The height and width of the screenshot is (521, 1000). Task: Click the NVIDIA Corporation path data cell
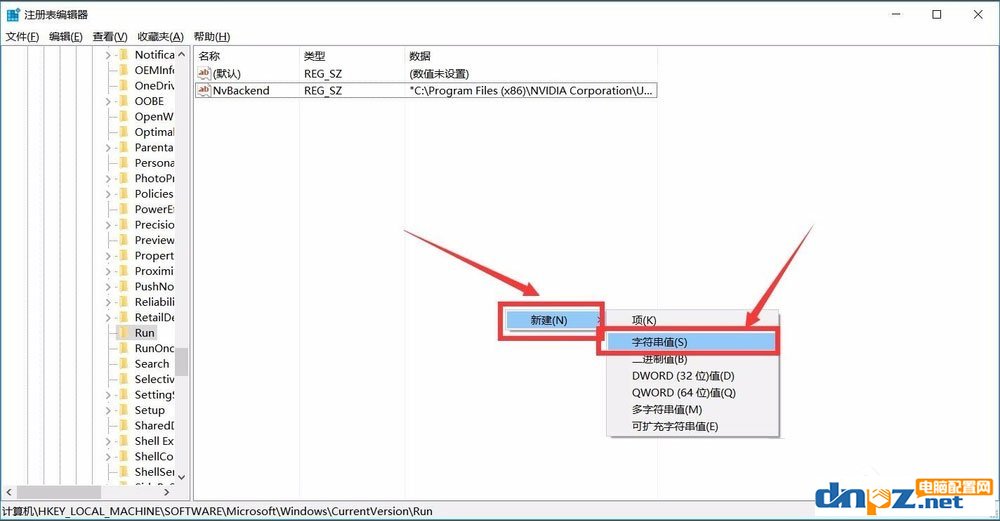tap(531, 91)
